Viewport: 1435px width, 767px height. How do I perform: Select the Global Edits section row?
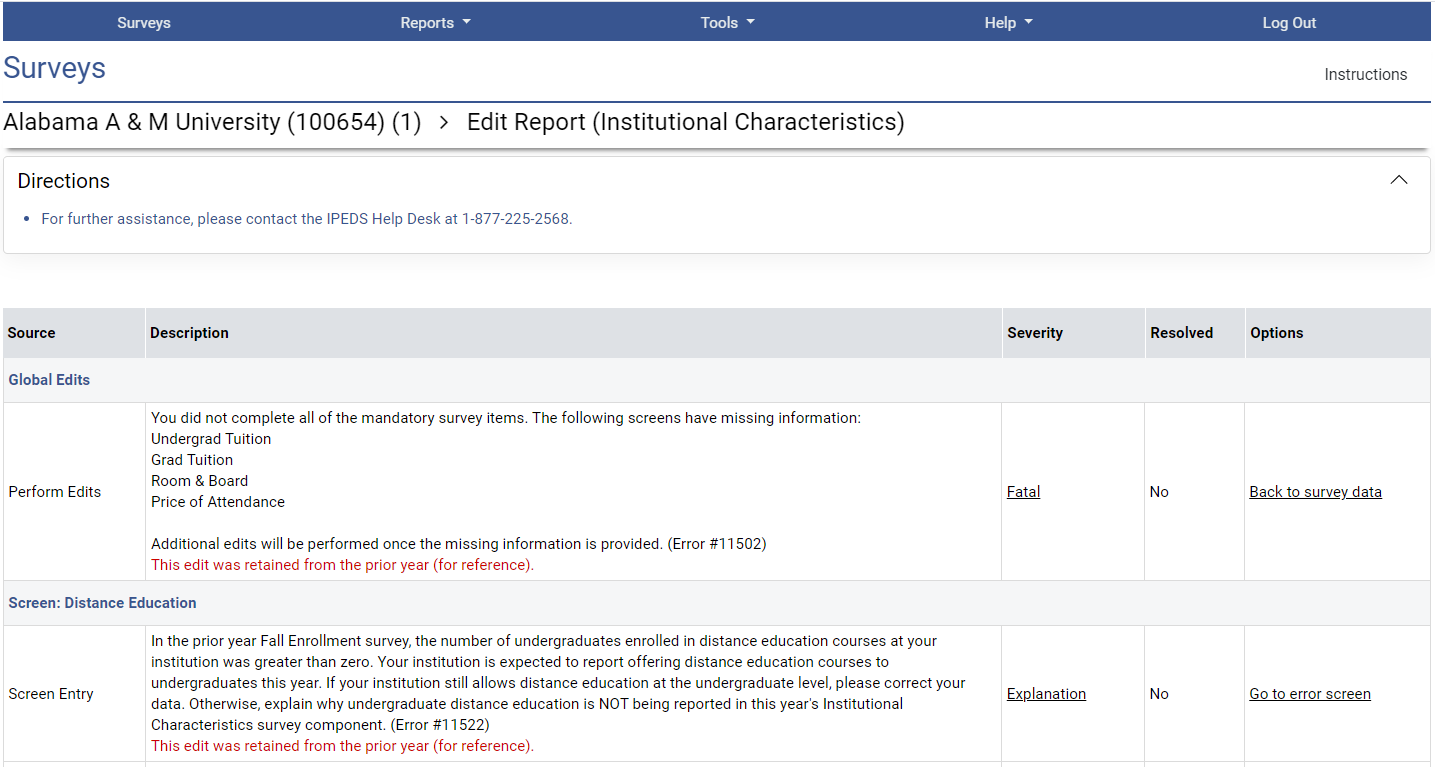click(x=49, y=380)
